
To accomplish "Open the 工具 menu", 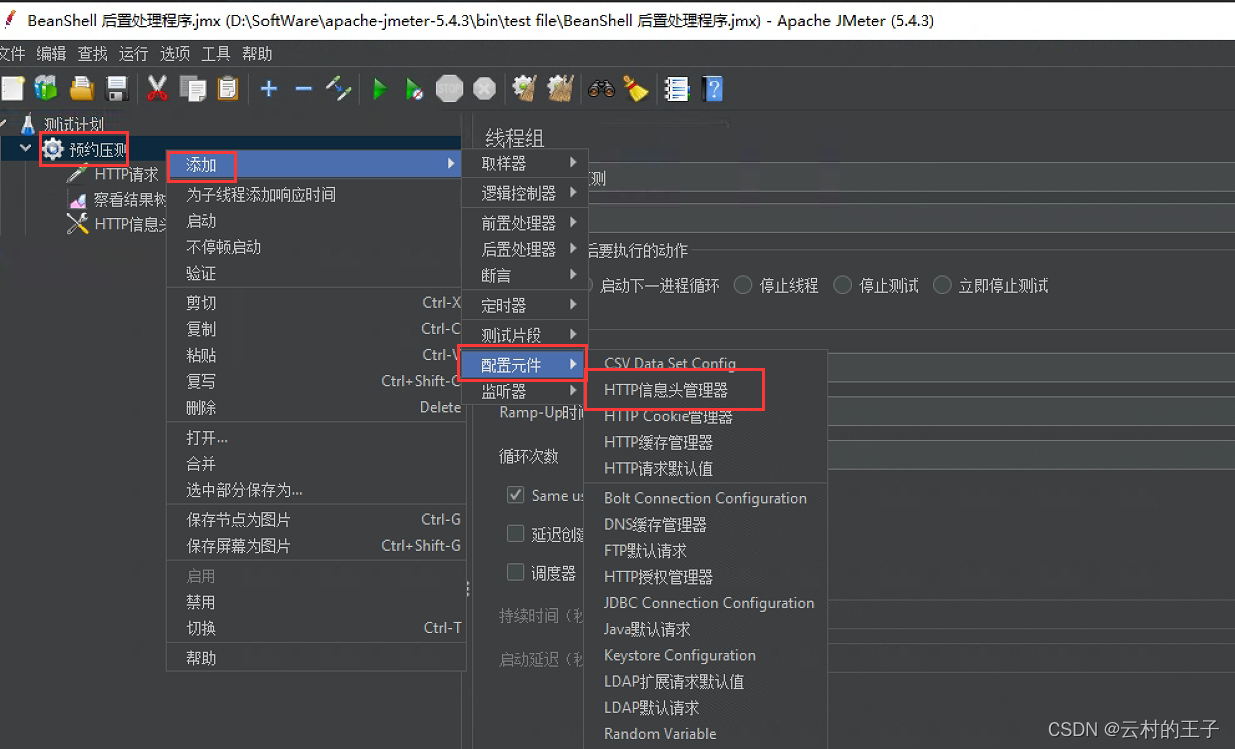I will 216,54.
